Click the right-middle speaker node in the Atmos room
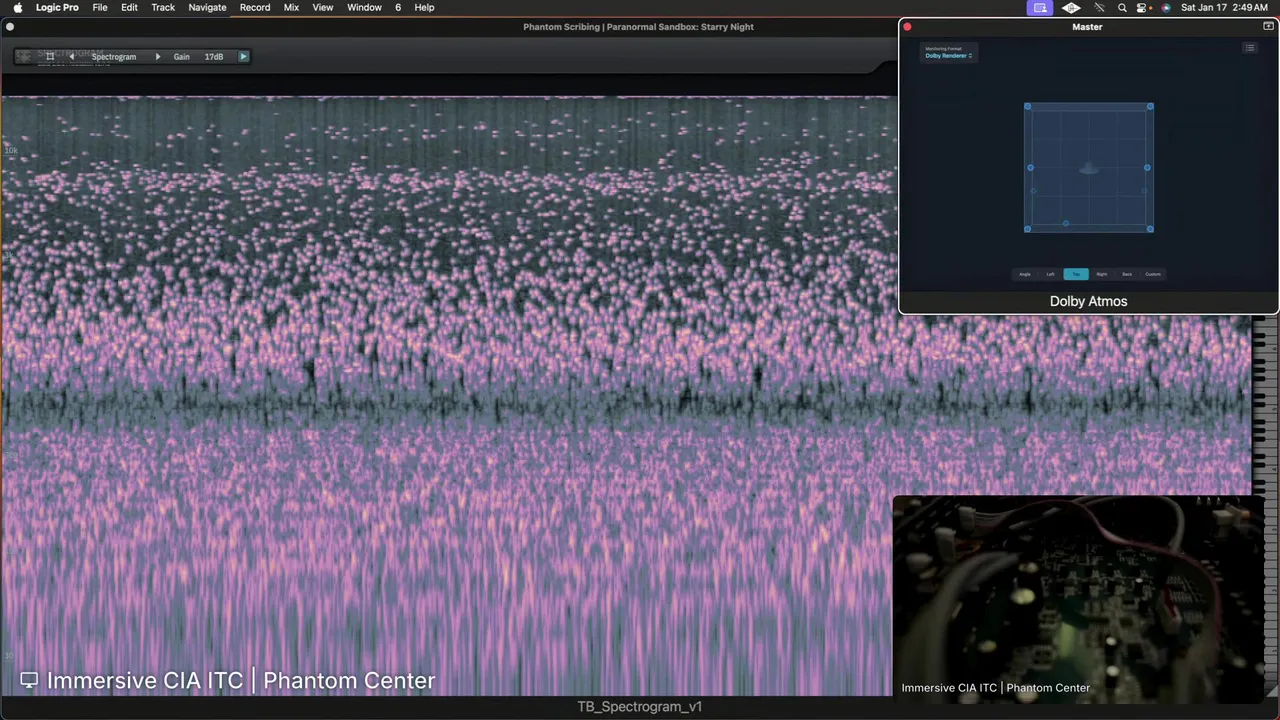1280x720 pixels. point(1147,168)
